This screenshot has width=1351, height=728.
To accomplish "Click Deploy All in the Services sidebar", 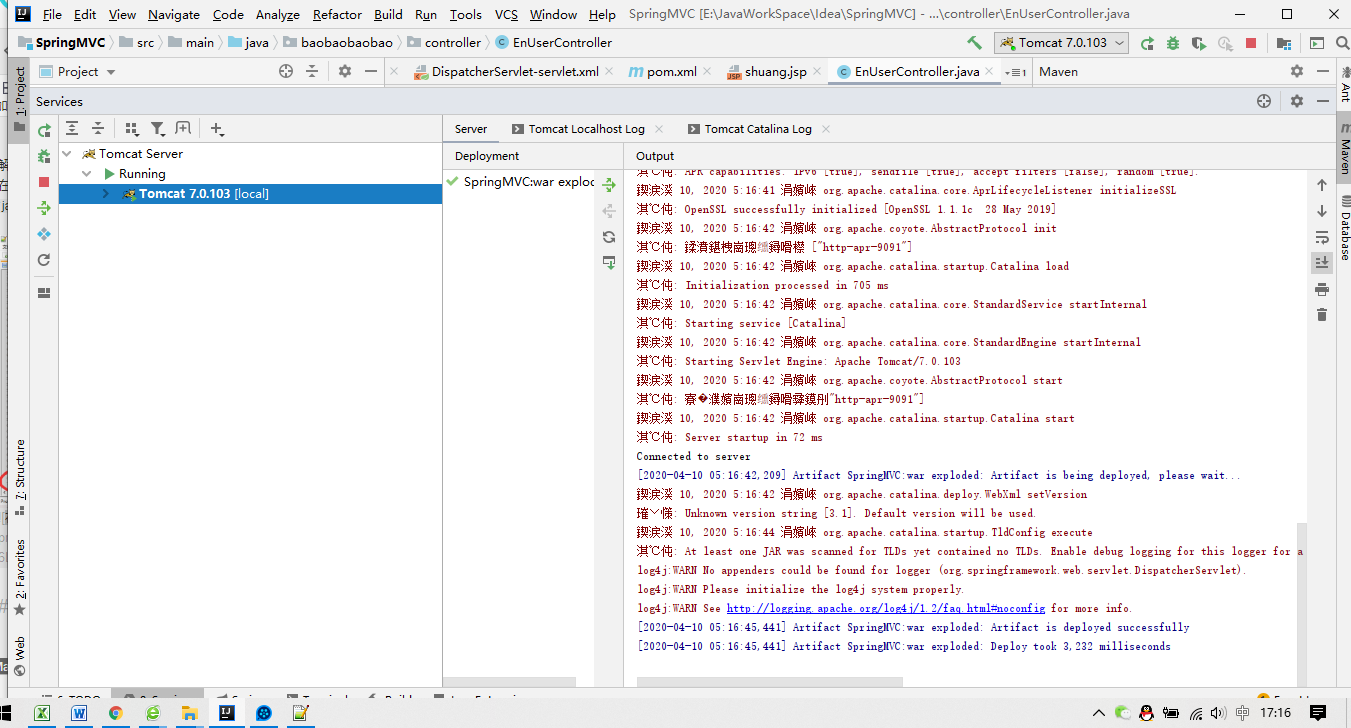I will (44, 208).
